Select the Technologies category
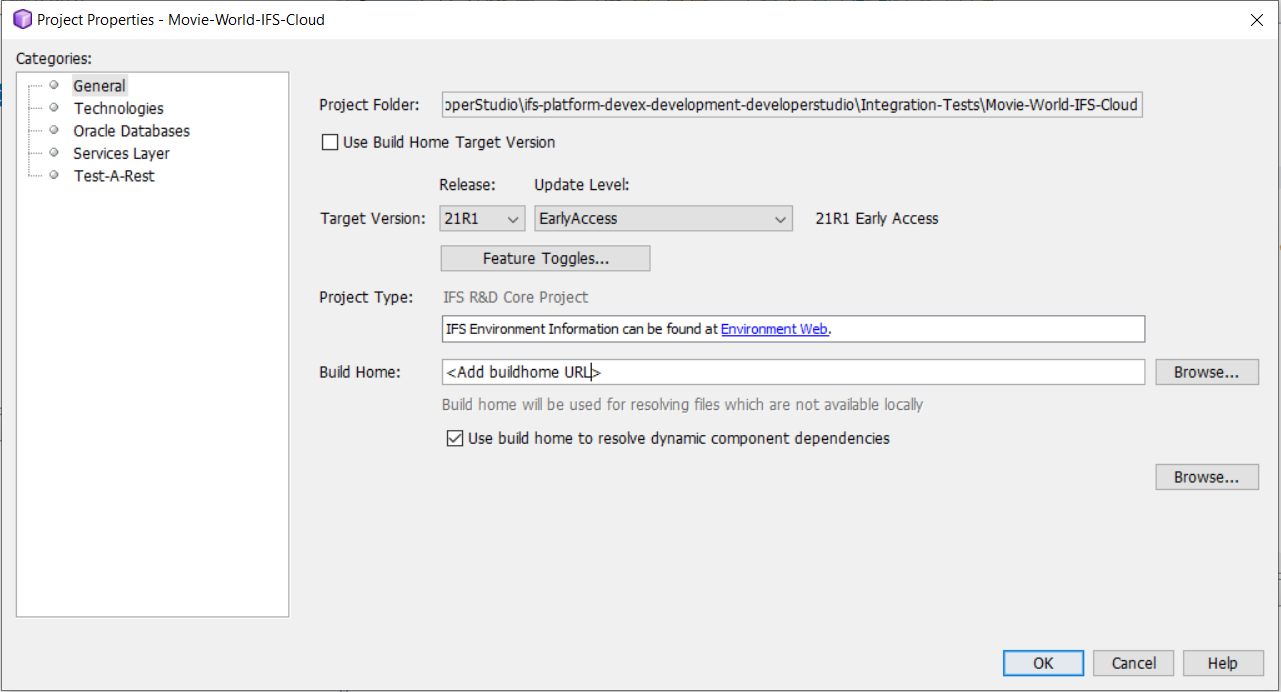1281x692 pixels. click(118, 108)
